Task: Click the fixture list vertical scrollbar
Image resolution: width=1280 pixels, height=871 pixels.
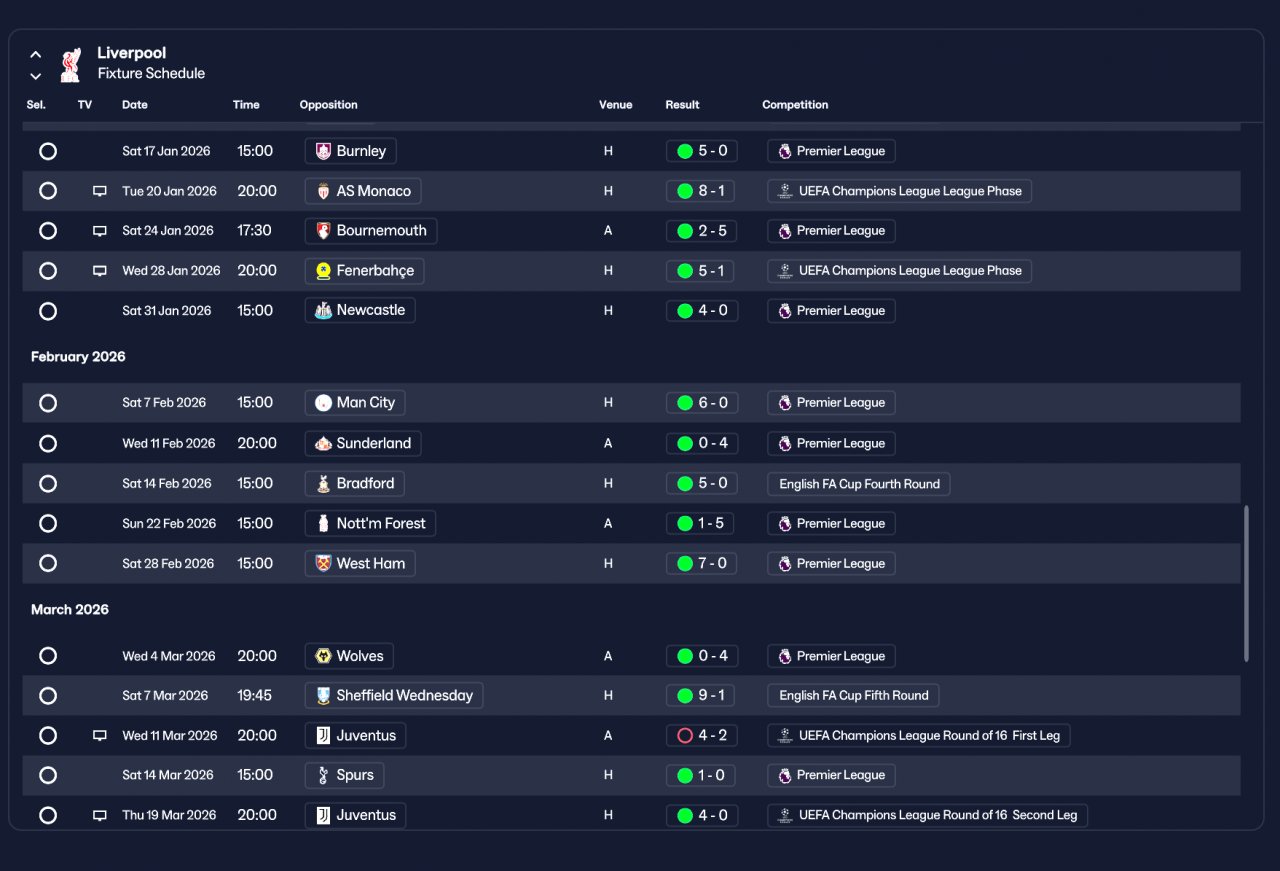Action: [x=1246, y=583]
